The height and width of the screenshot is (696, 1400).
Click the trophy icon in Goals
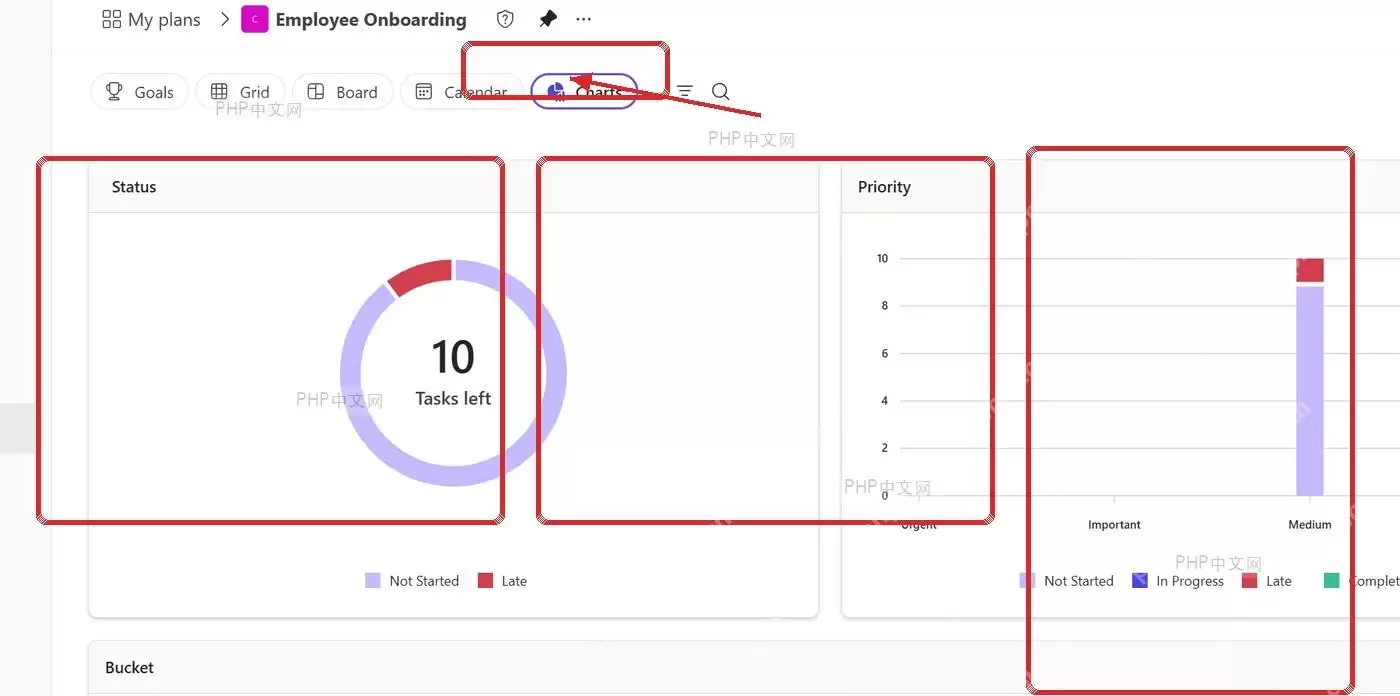(x=113, y=92)
